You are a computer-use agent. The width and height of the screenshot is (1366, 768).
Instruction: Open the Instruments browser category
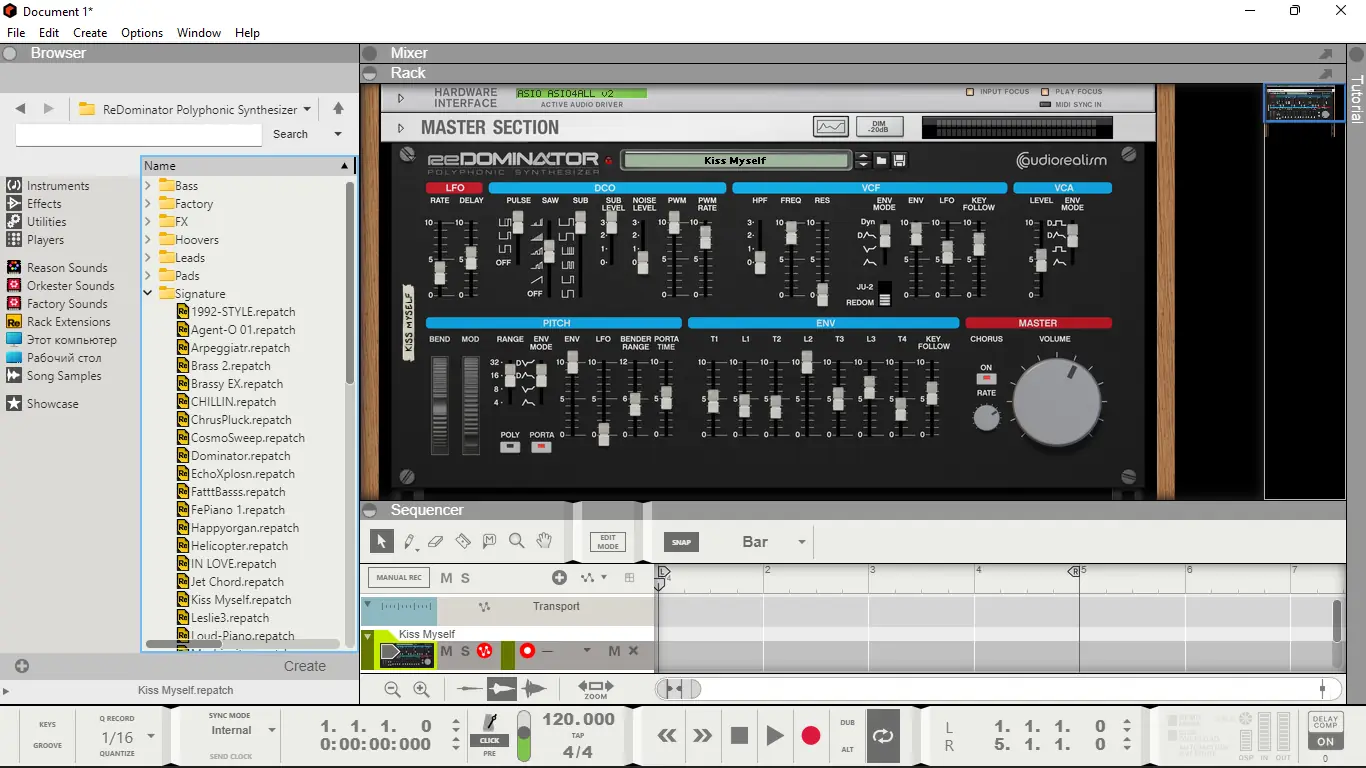pos(58,185)
